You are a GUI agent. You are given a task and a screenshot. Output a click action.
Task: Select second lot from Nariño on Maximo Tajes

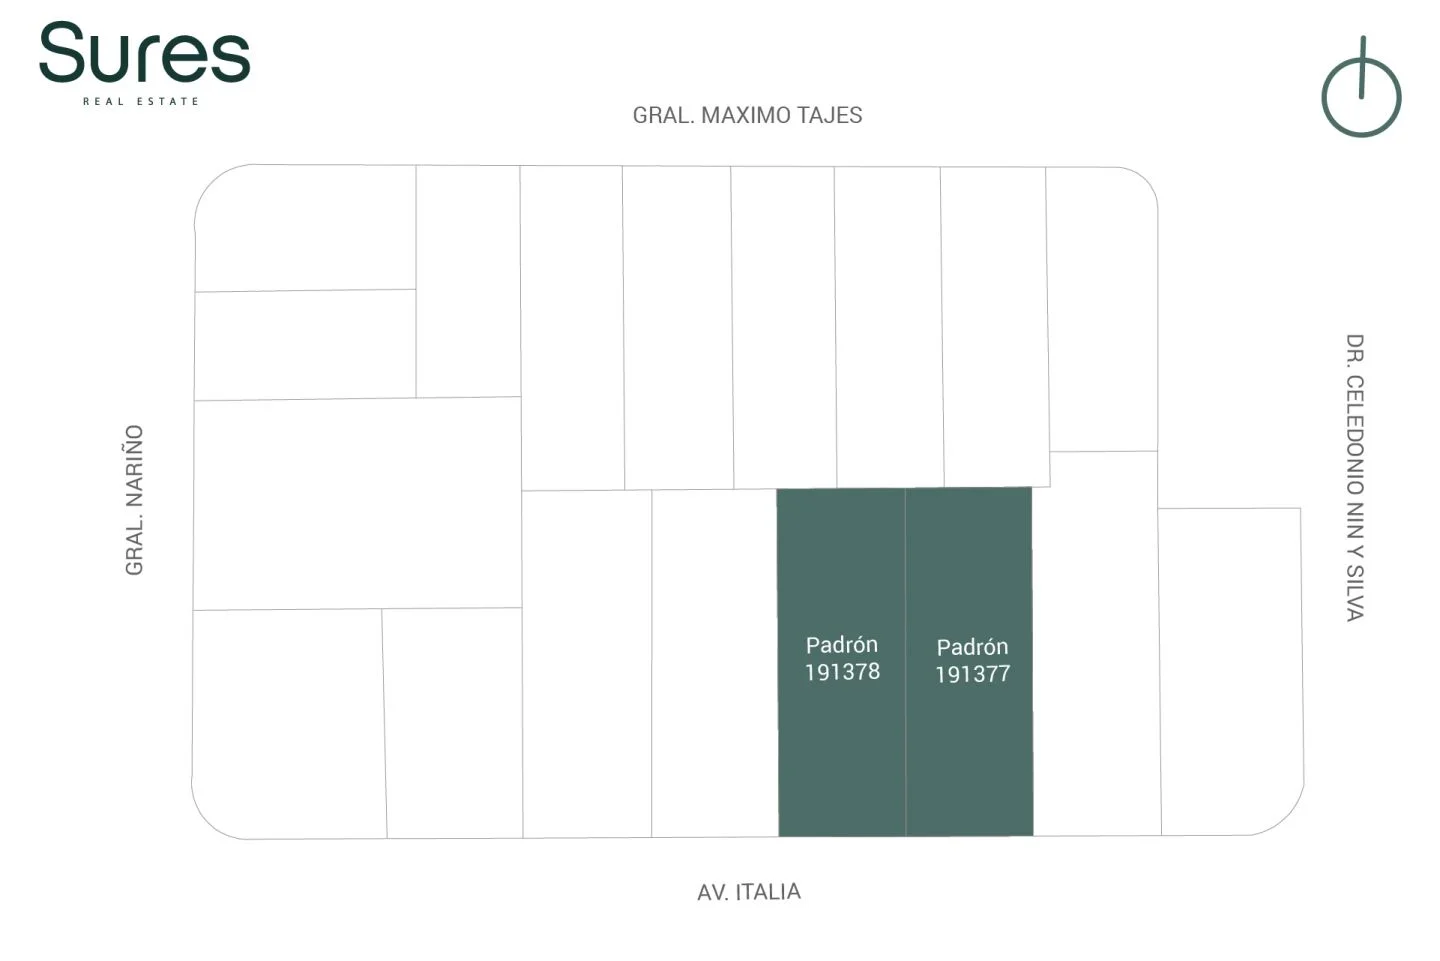click(x=468, y=281)
